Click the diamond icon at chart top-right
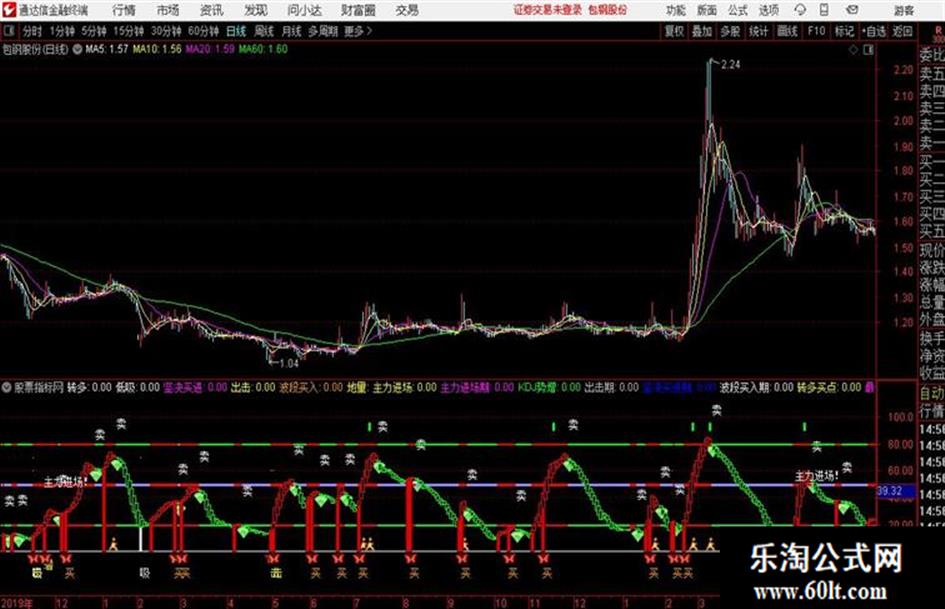The width and height of the screenshot is (945, 609). pyautogui.click(x=853, y=50)
